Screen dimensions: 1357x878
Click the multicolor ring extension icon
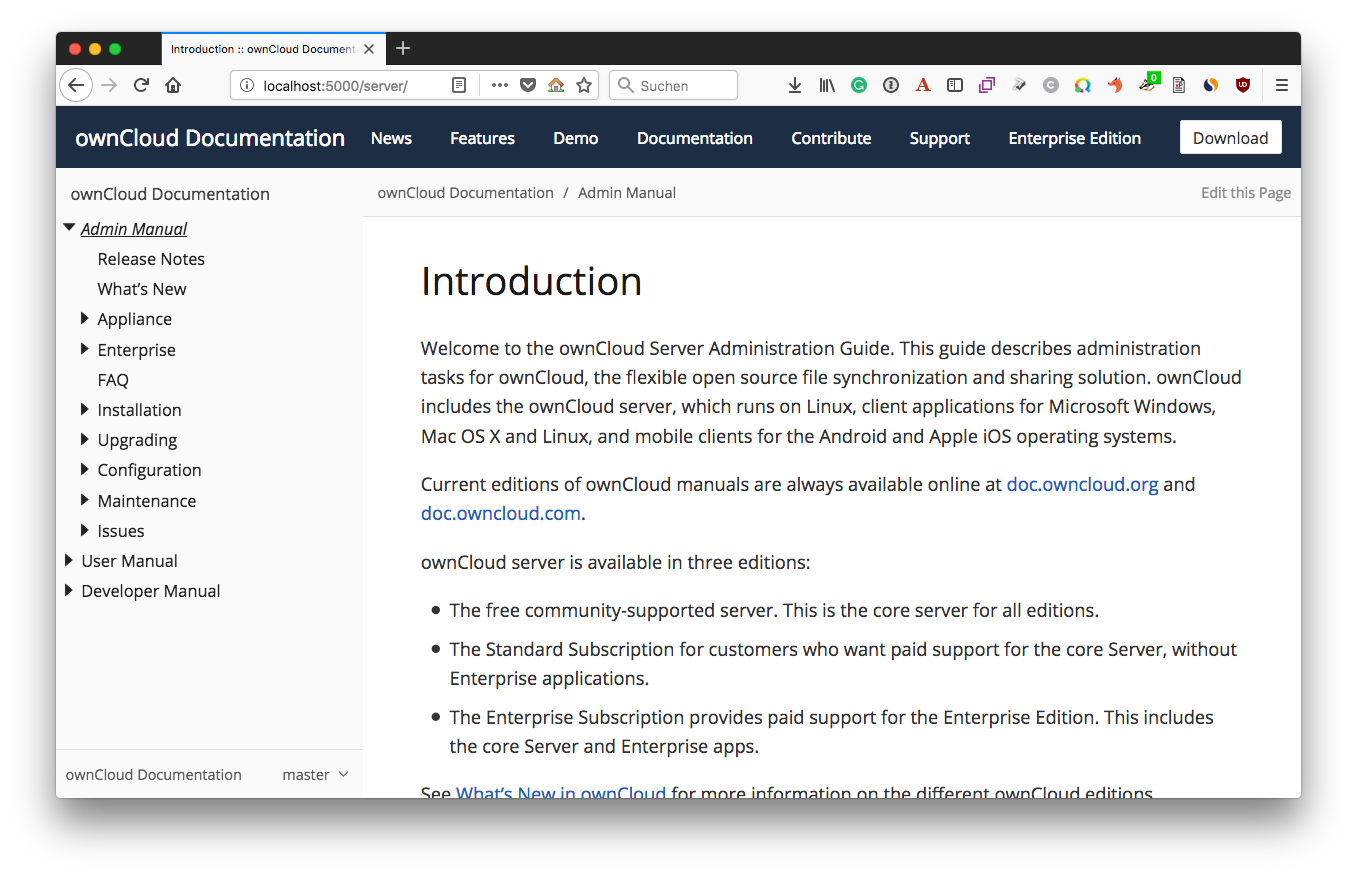(1082, 86)
